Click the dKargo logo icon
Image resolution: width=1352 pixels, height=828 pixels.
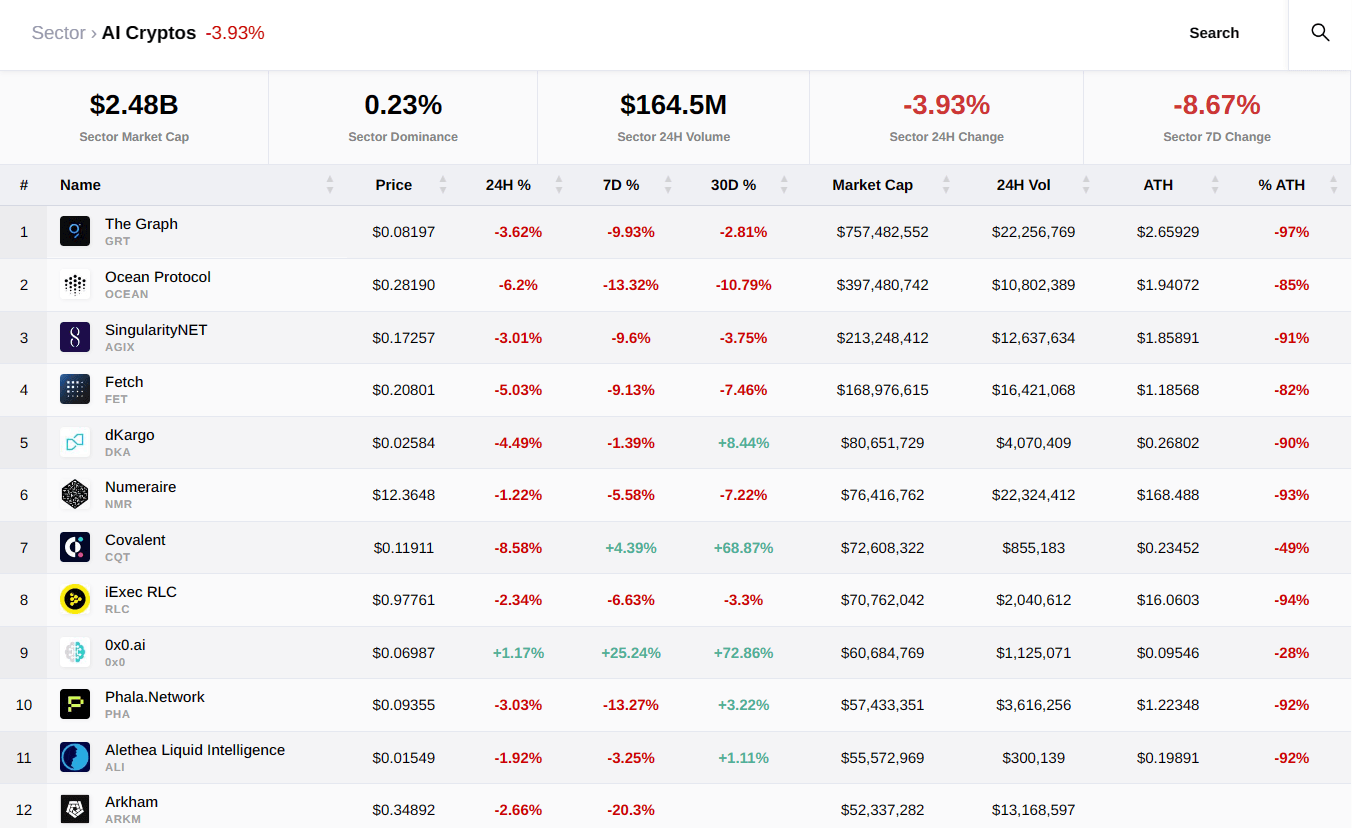[75, 442]
